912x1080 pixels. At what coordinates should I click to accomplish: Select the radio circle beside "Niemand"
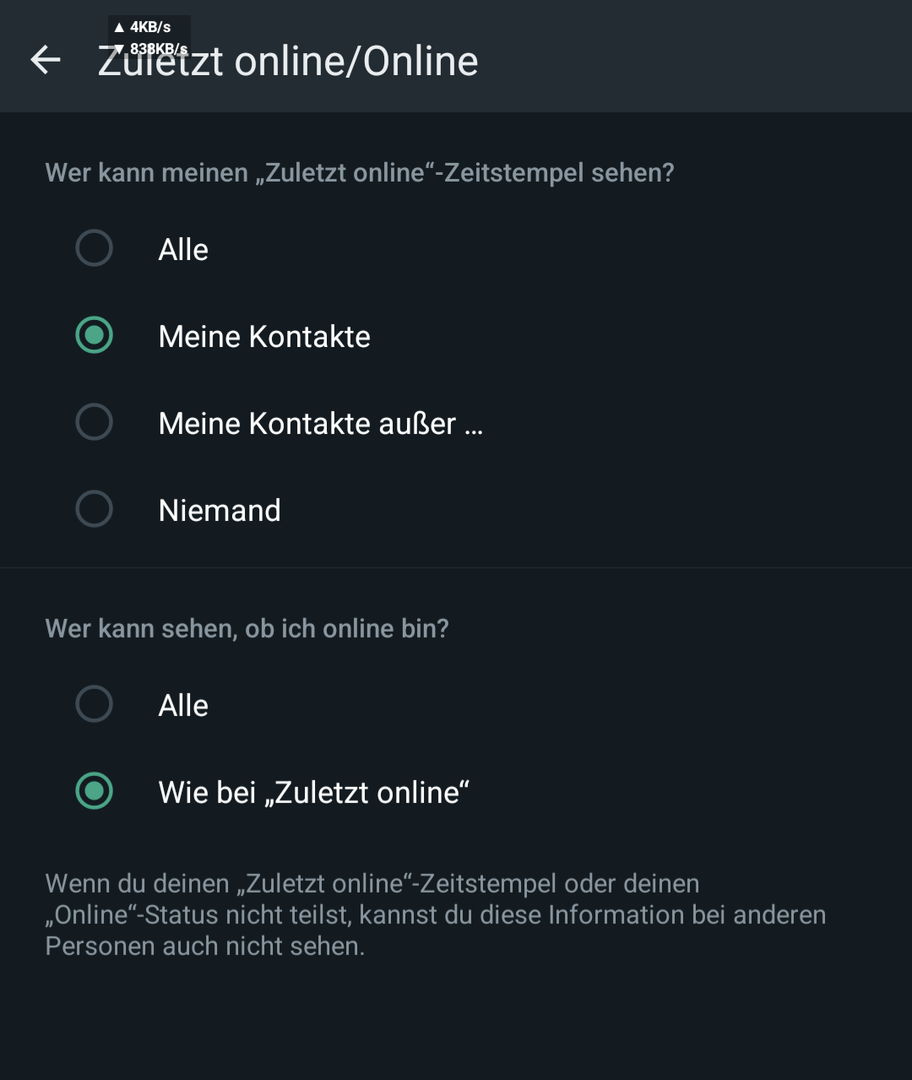(x=94, y=509)
